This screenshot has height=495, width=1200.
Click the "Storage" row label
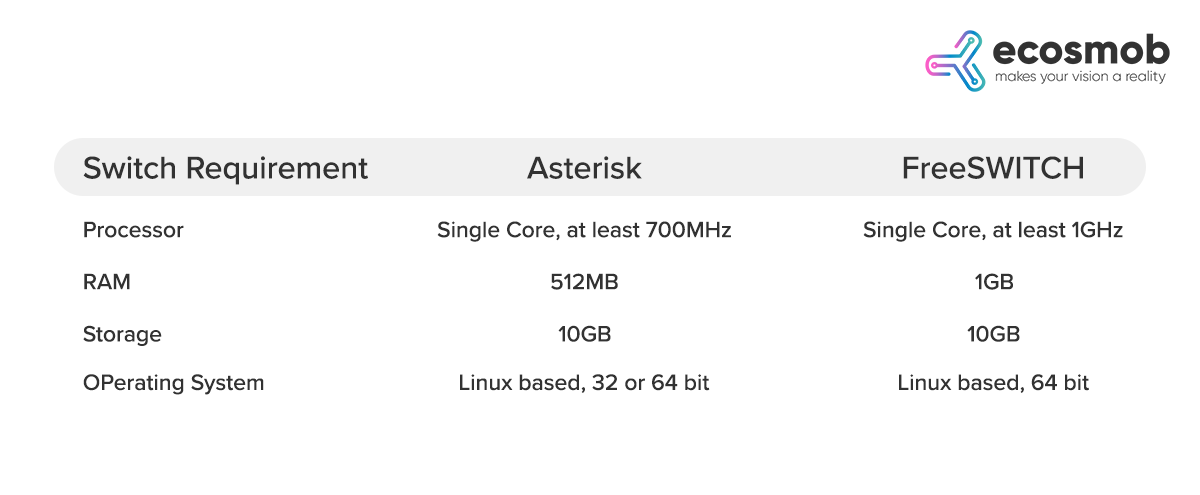(x=122, y=334)
